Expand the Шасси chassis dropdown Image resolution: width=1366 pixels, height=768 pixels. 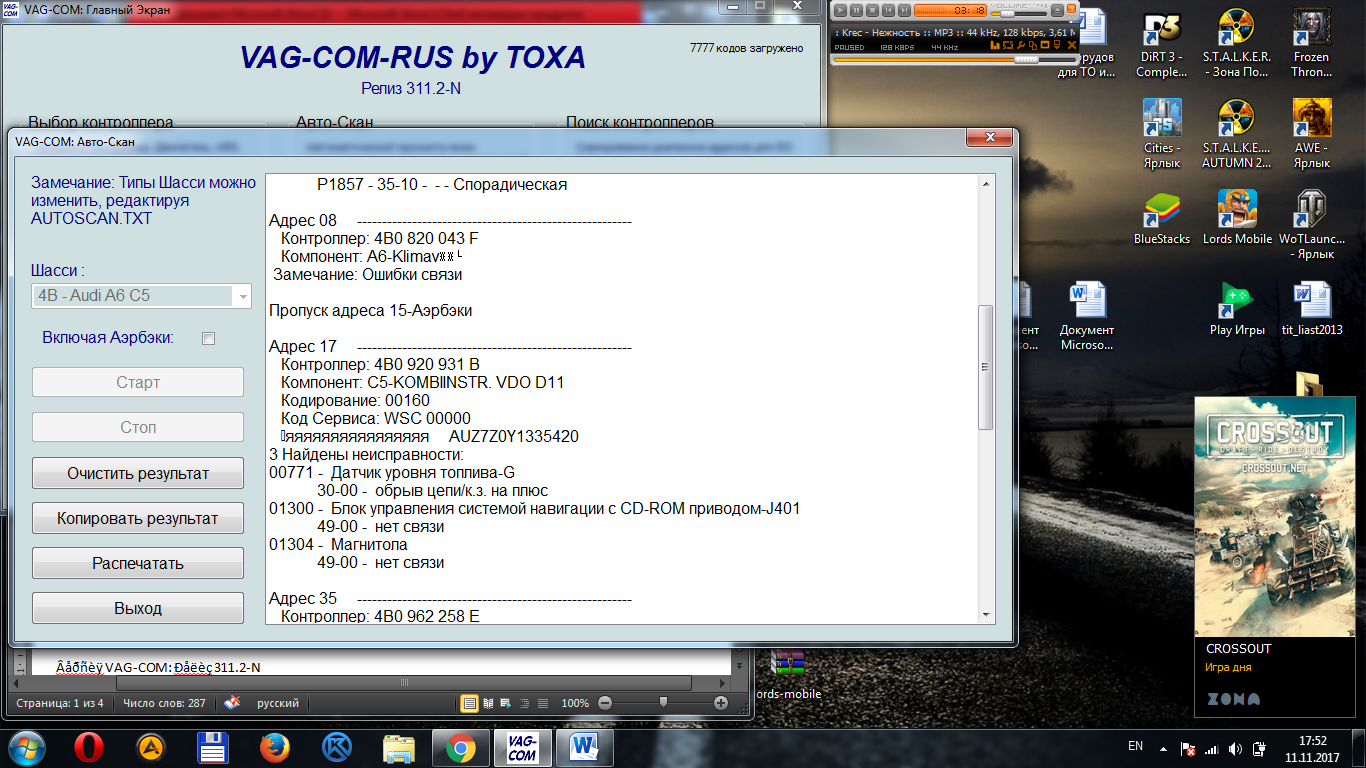point(242,296)
